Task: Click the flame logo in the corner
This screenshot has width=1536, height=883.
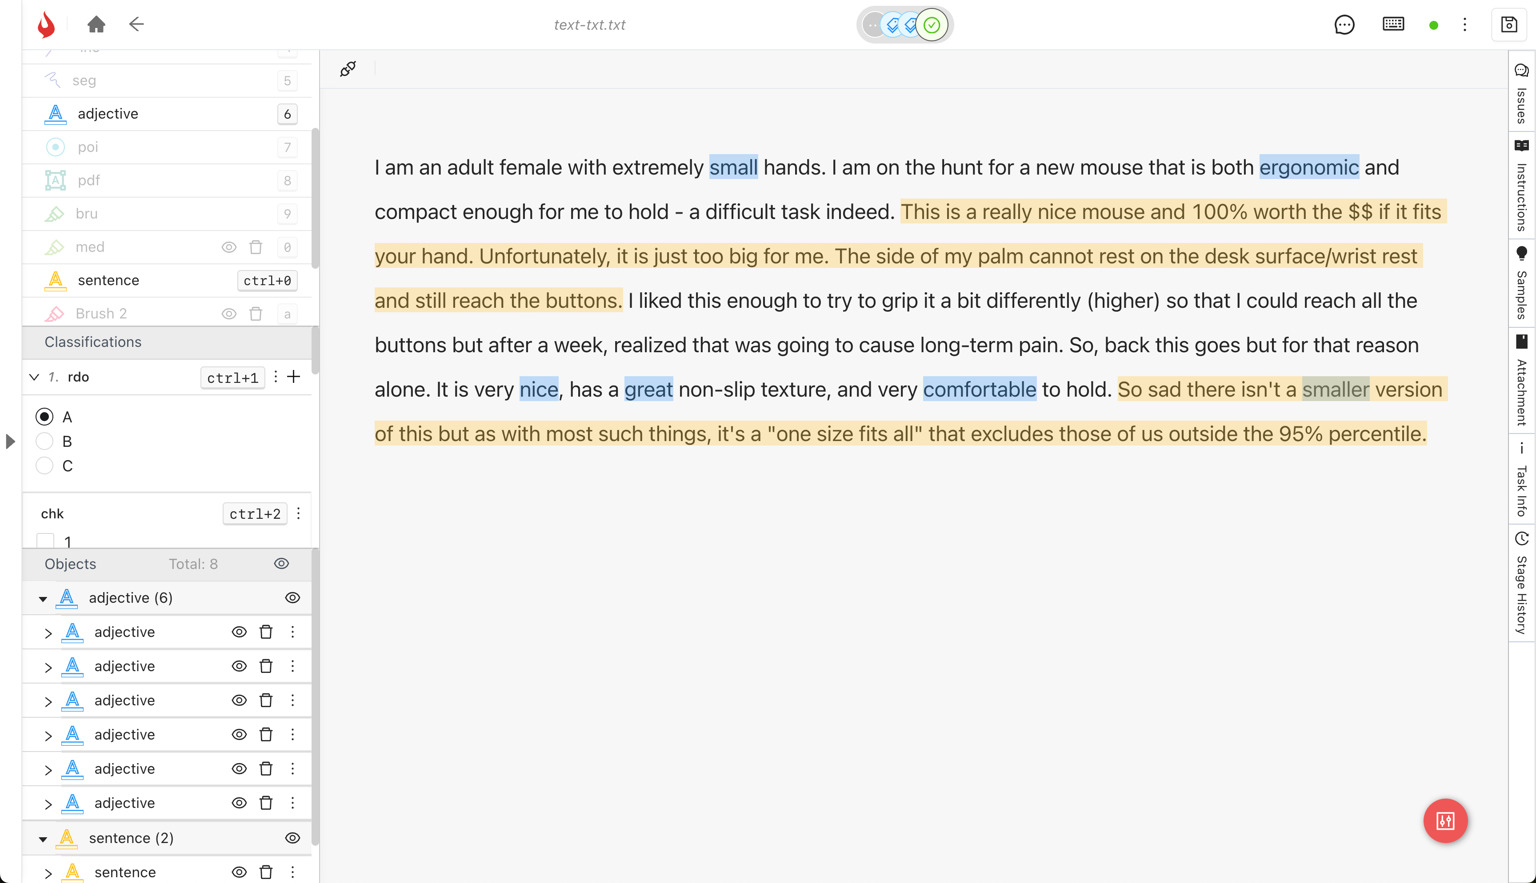Action: pos(46,24)
